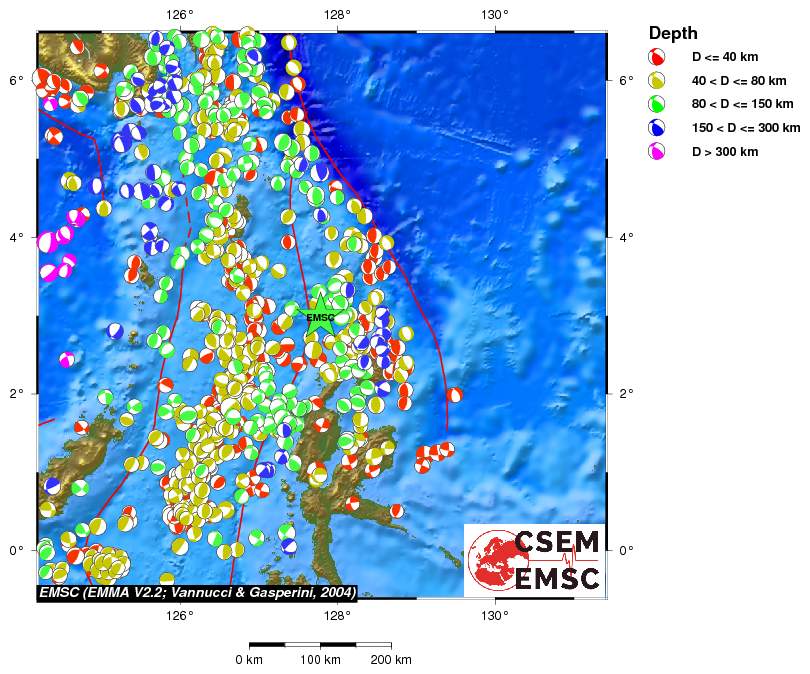Click the green beachball legend icon
Image resolution: width=810 pixels, height=674 pixels.
pos(659,104)
